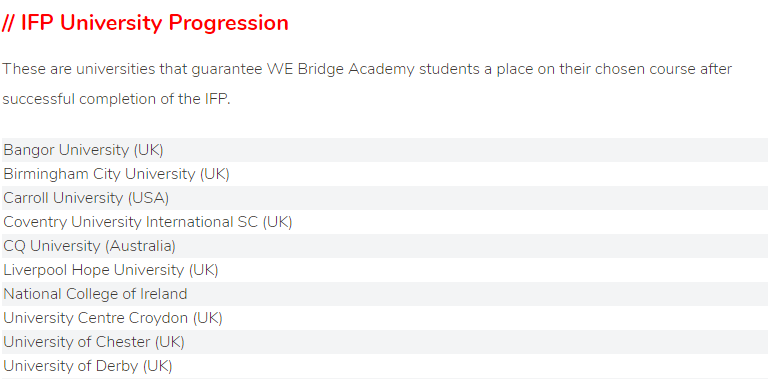771x387 pixels.
Task: Click the introductory paragraph about guaranteed places
Action: [367, 84]
